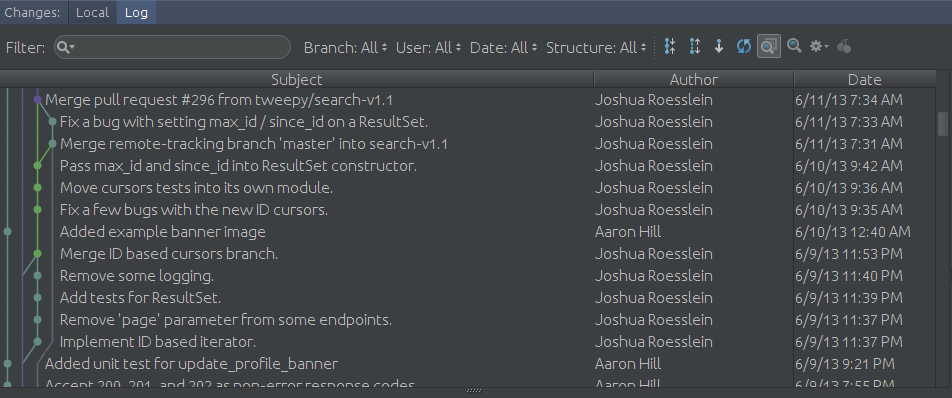The height and width of the screenshot is (398, 952).
Task: Refresh the commit log
Action: coord(744,47)
